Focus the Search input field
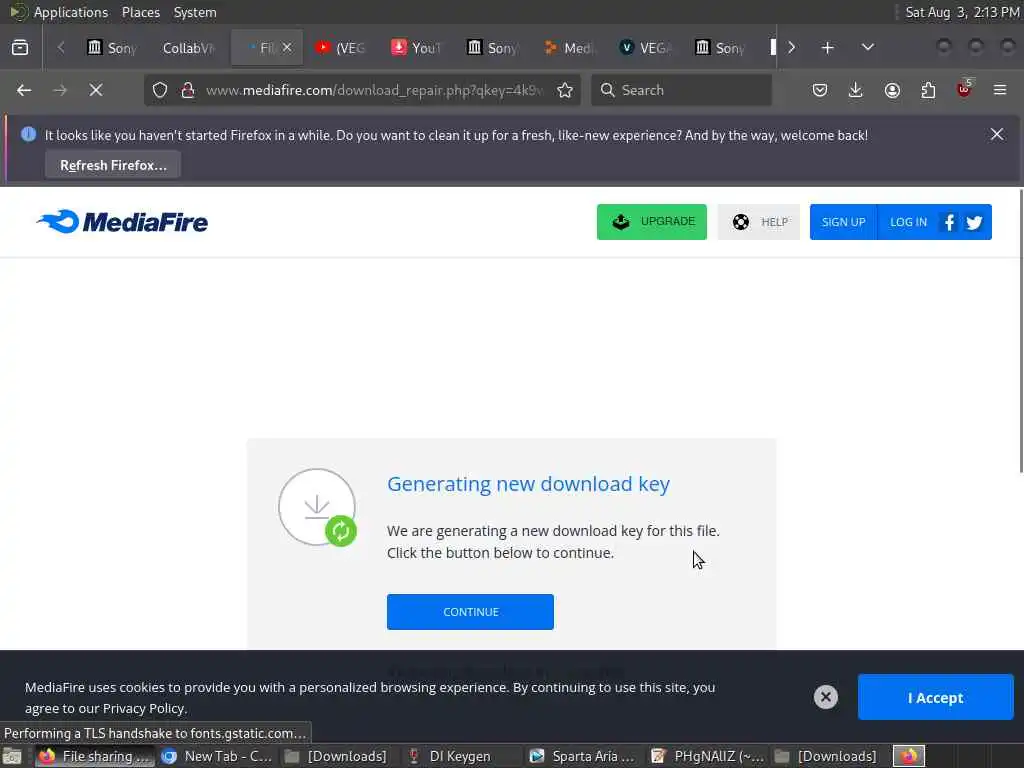This screenshot has width=1024, height=768. pyautogui.click(x=681, y=90)
